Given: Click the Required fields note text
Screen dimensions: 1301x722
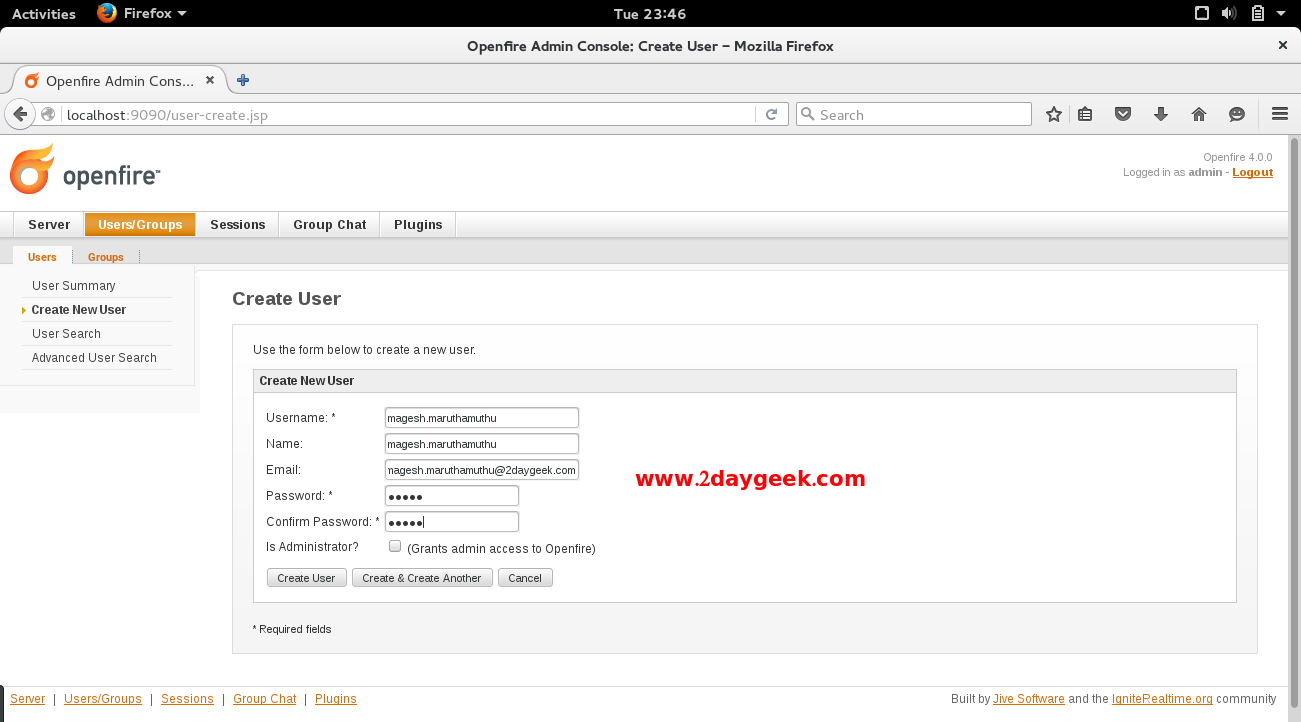Looking at the screenshot, I should [x=292, y=629].
